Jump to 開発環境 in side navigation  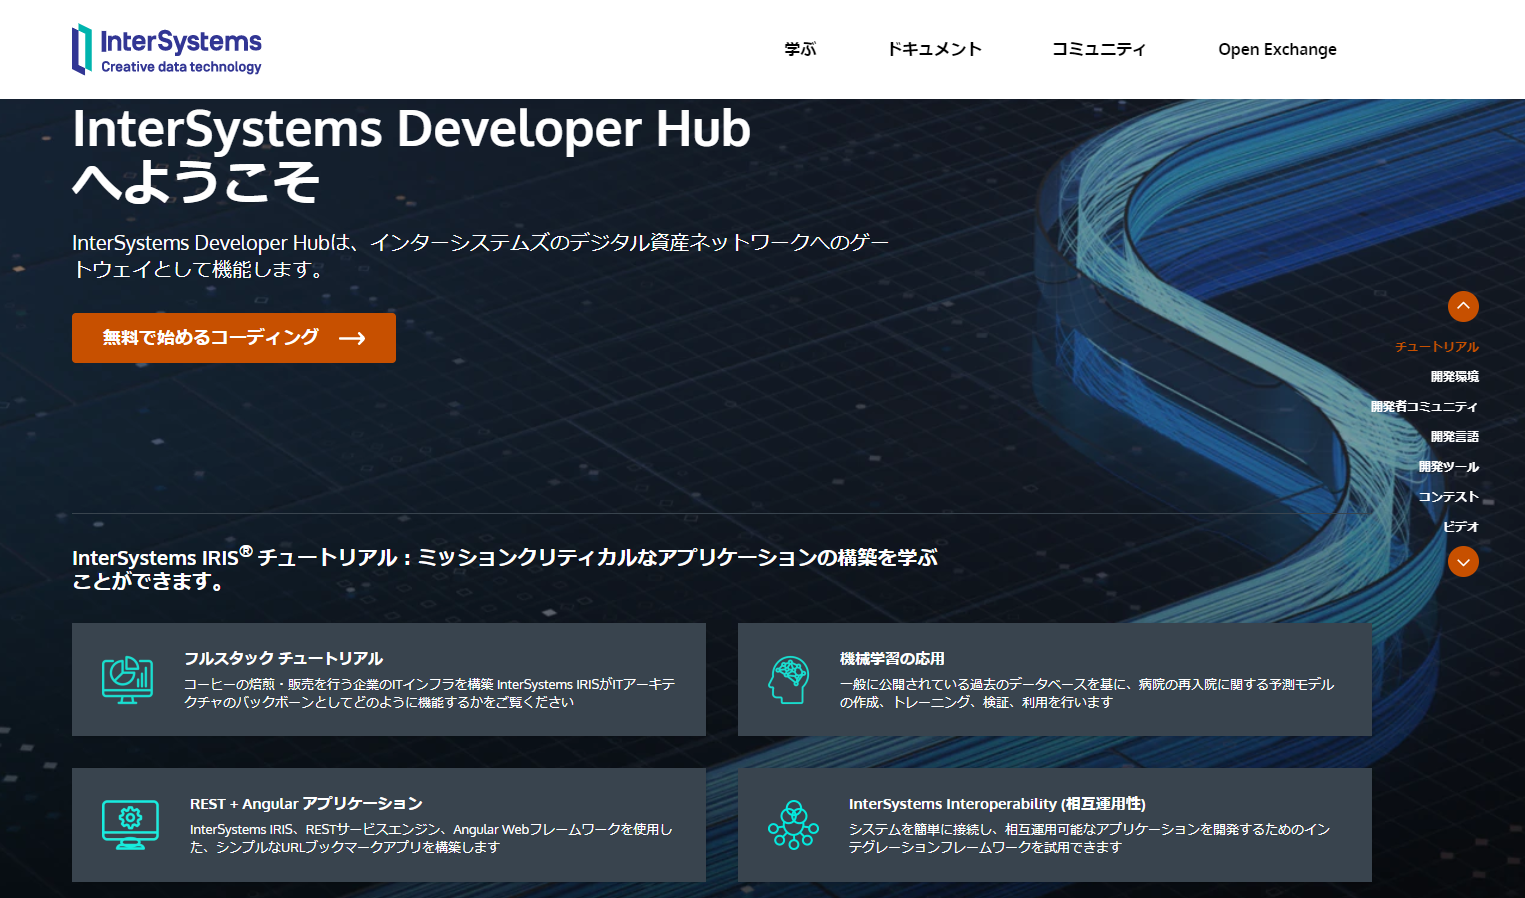1455,377
